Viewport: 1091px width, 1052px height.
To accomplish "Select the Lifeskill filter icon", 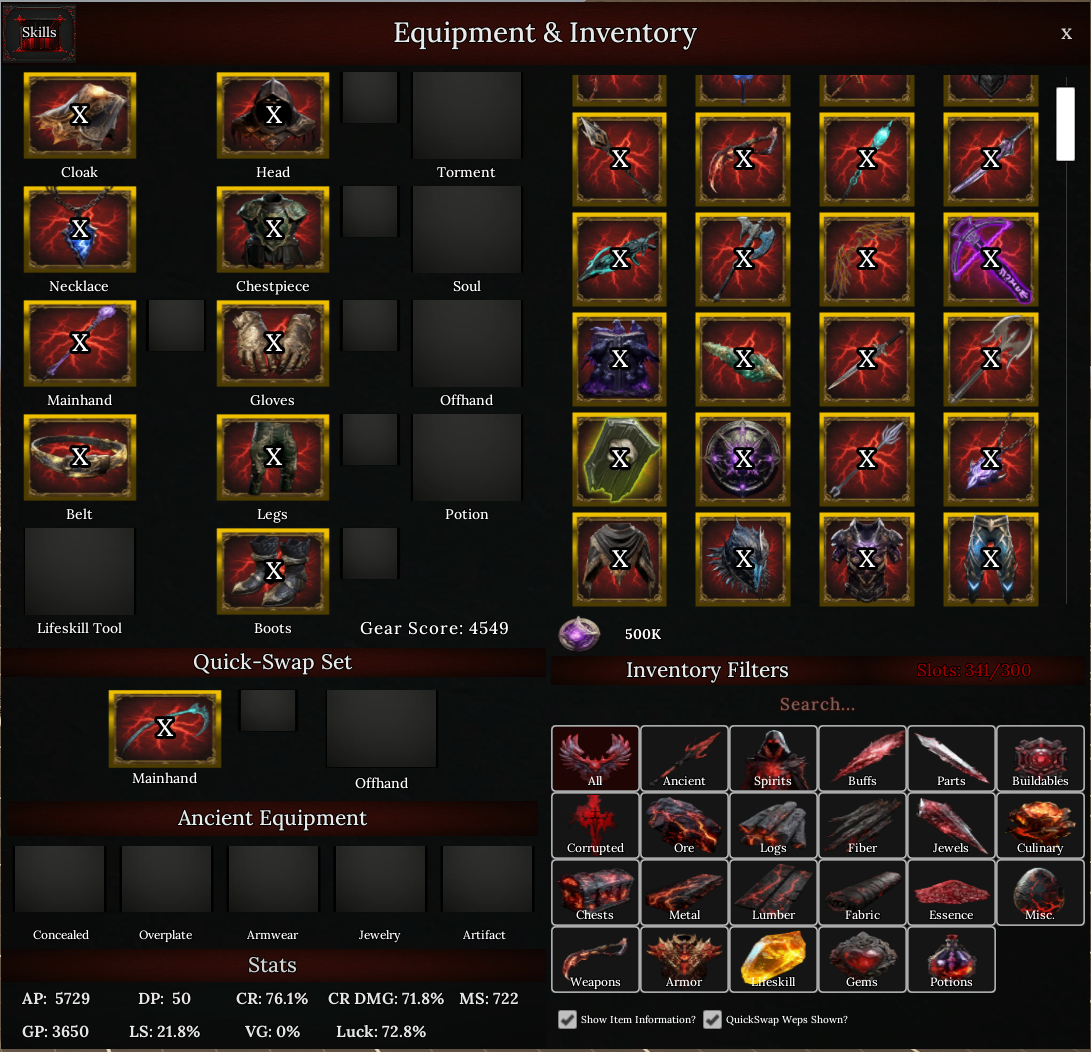I will point(773,959).
